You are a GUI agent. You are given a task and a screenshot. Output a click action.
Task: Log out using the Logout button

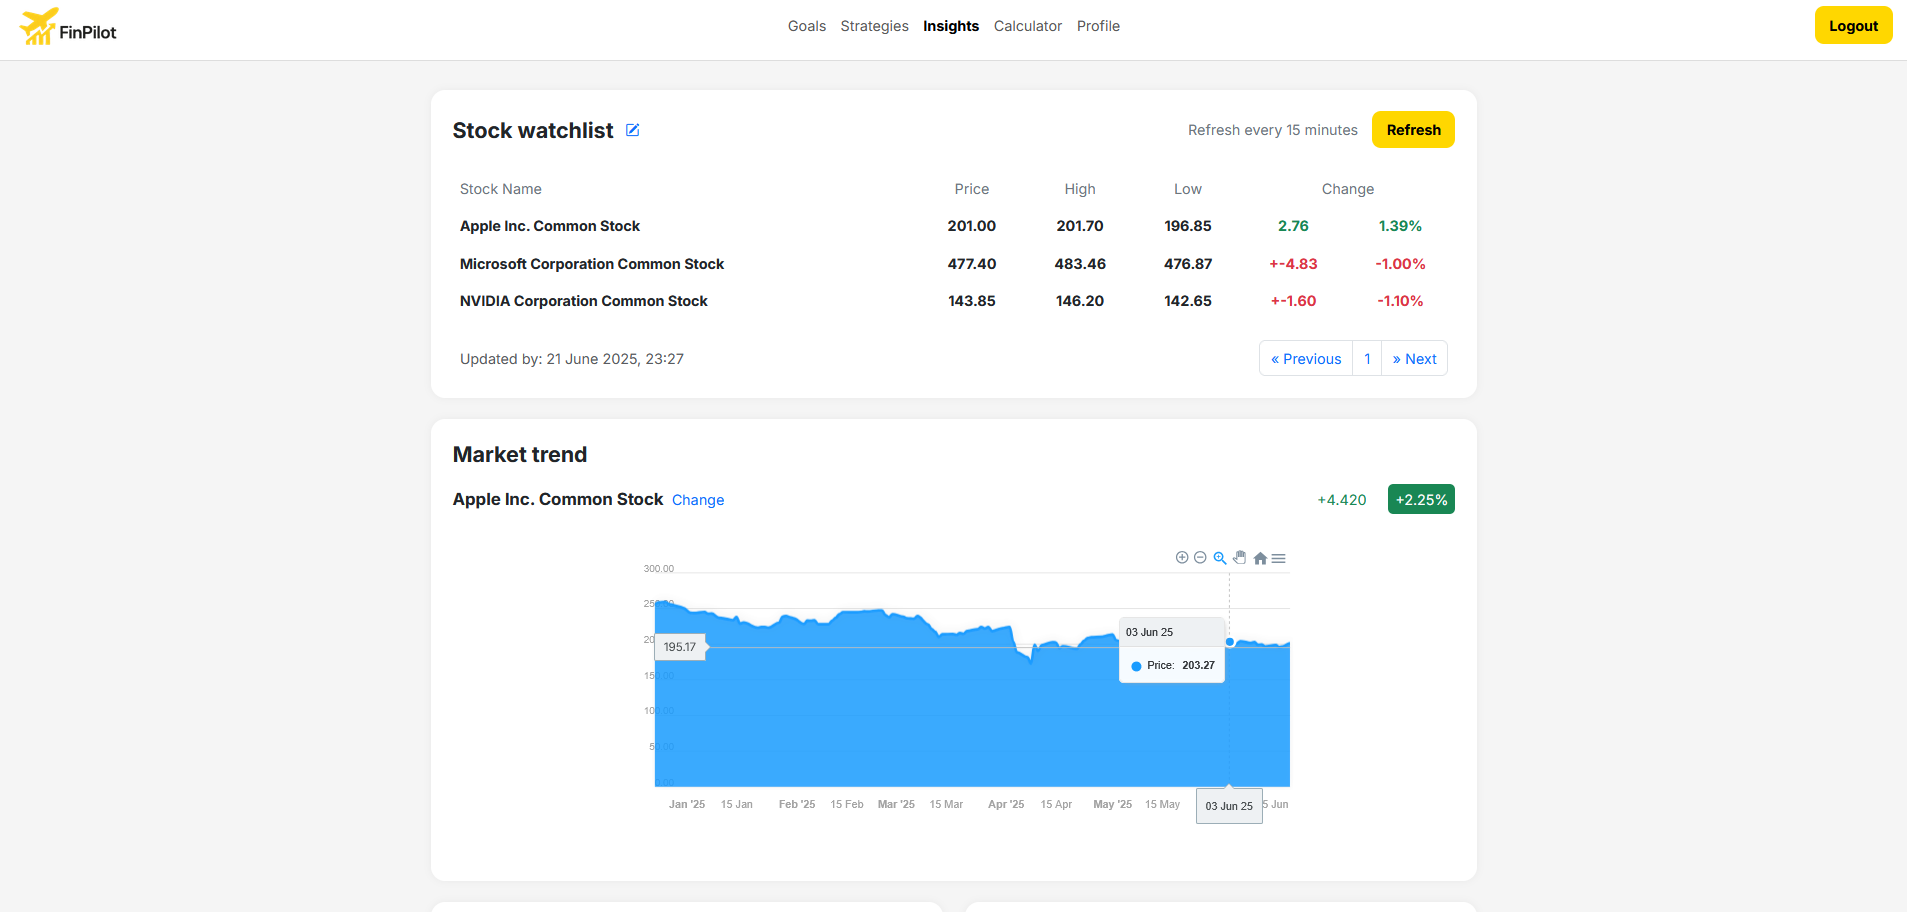click(x=1853, y=26)
